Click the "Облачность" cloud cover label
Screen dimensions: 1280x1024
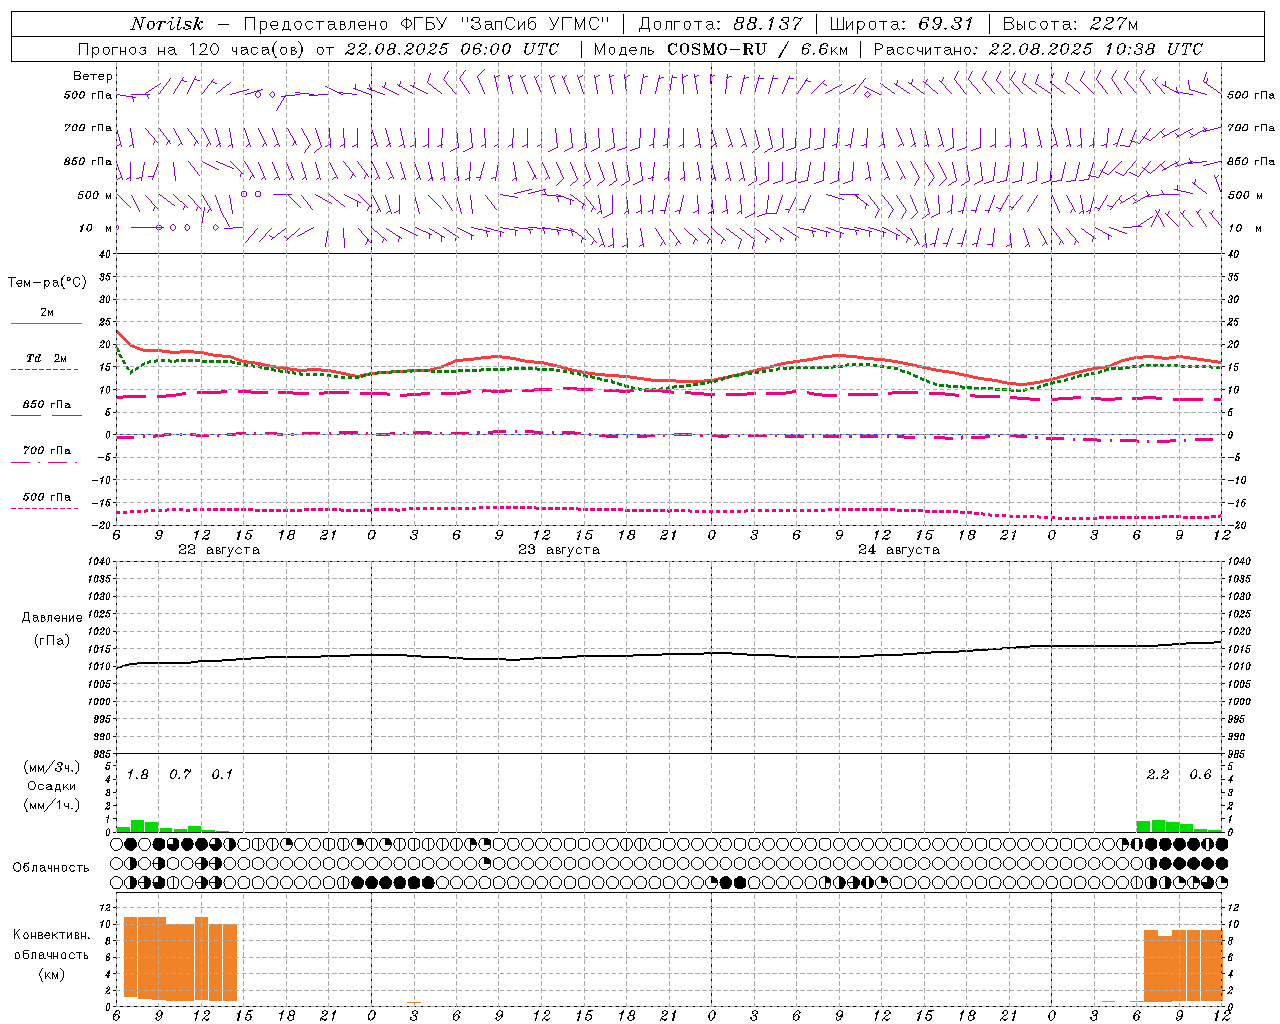[51, 867]
